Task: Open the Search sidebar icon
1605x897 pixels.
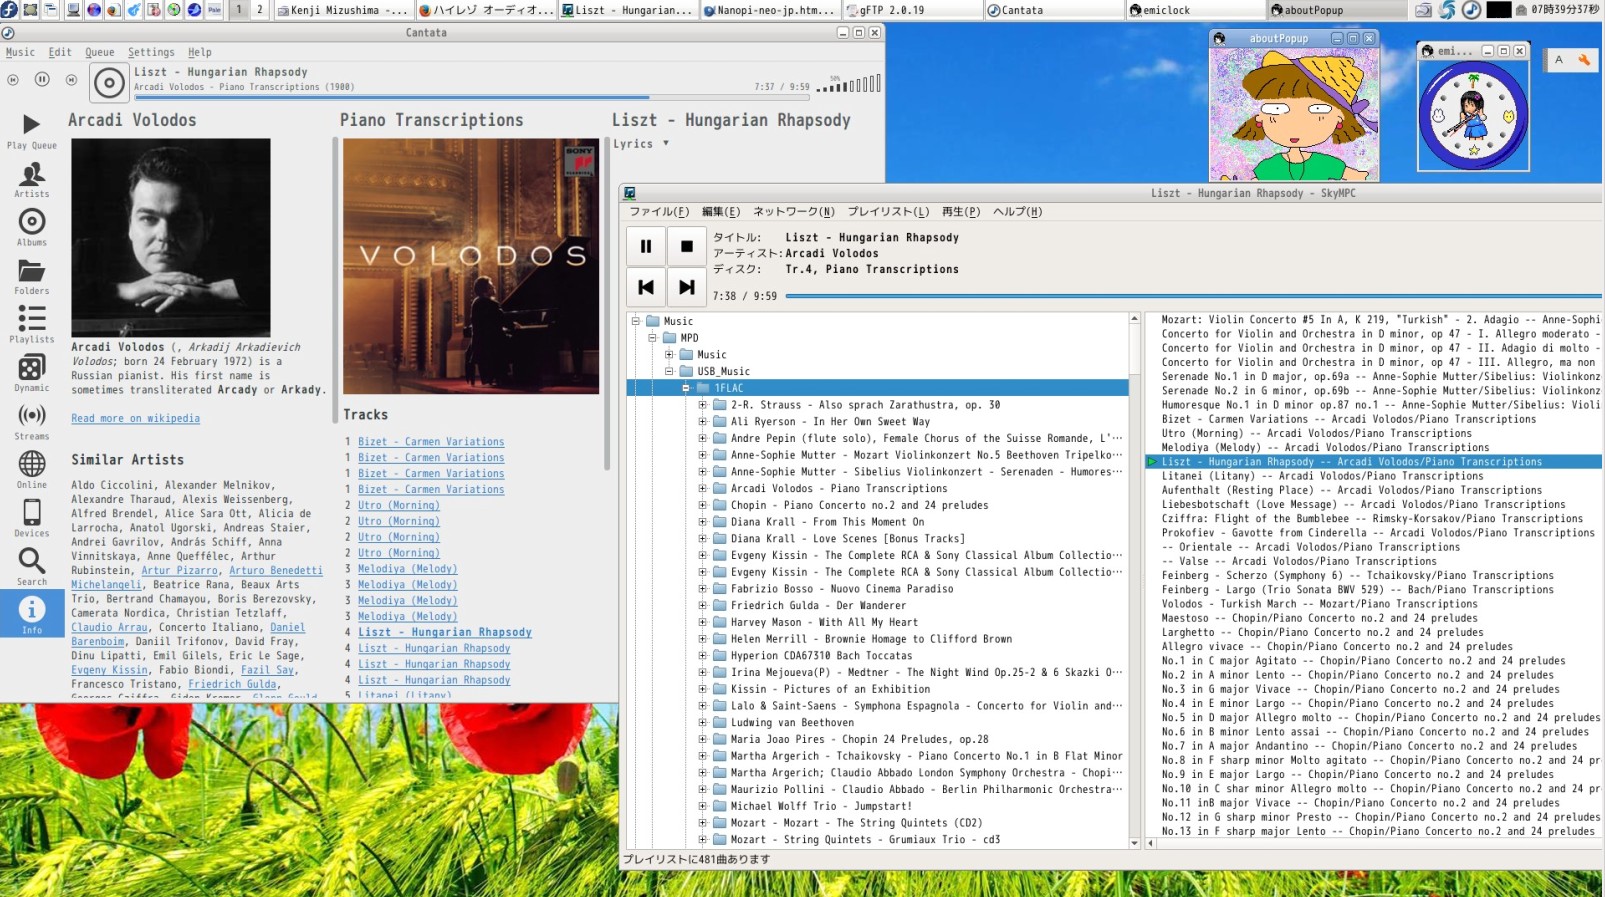Action: 32,566
